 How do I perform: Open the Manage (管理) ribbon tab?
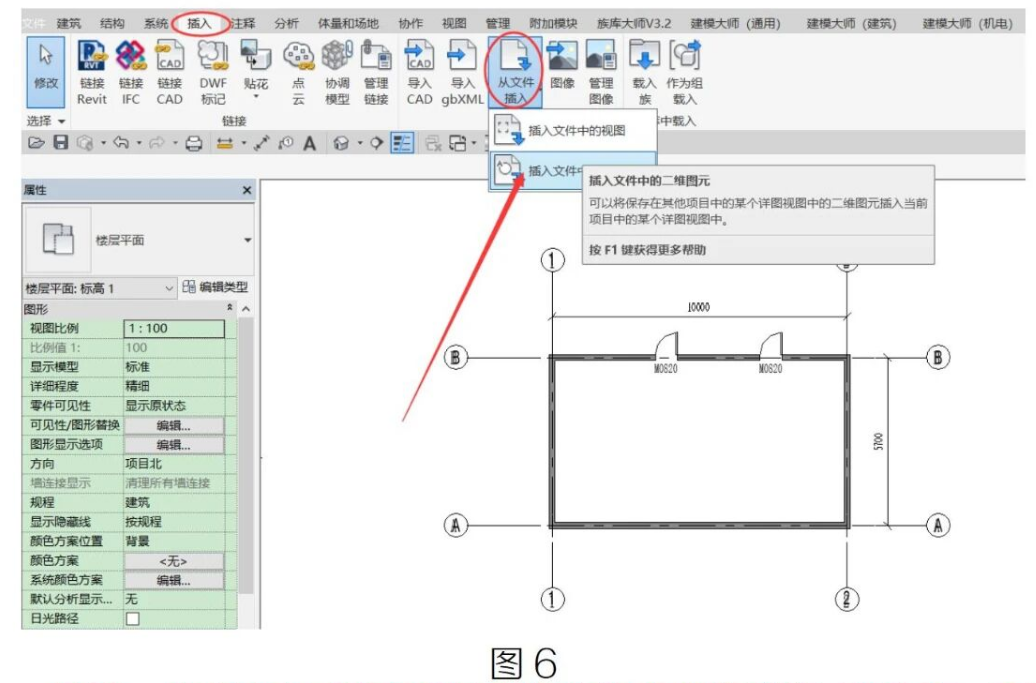point(498,23)
